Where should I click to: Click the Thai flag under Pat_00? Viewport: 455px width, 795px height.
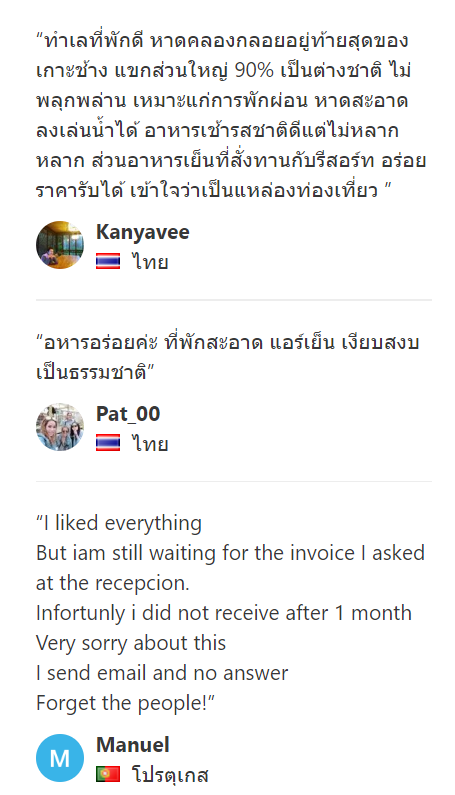click(108, 444)
